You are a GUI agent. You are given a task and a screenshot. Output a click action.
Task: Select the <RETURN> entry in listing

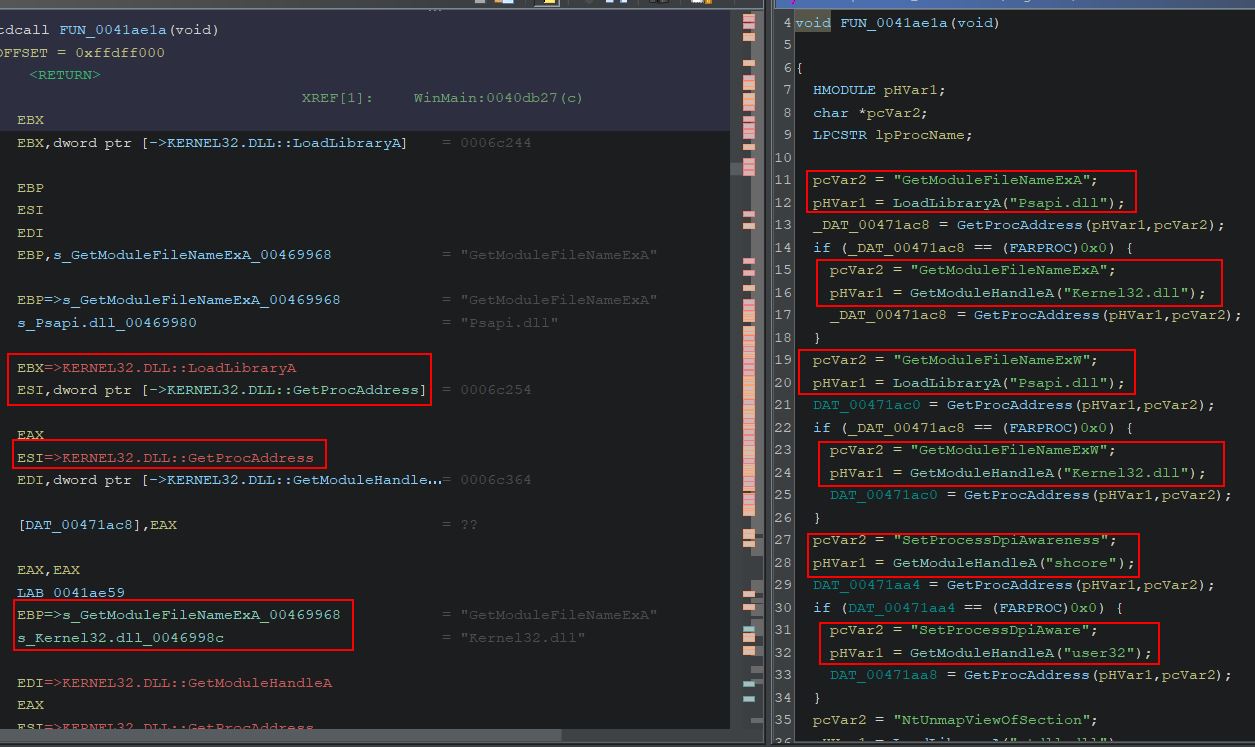(65, 75)
